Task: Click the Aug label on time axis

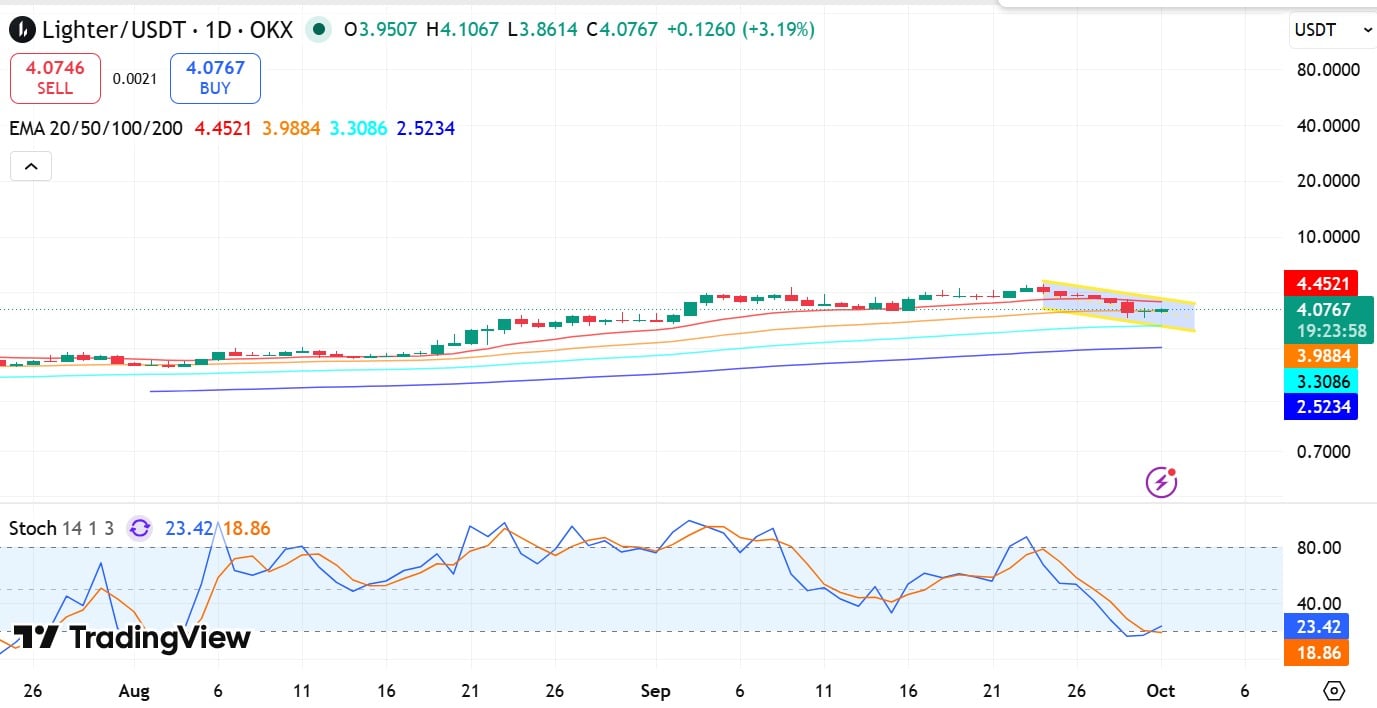Action: (x=133, y=691)
